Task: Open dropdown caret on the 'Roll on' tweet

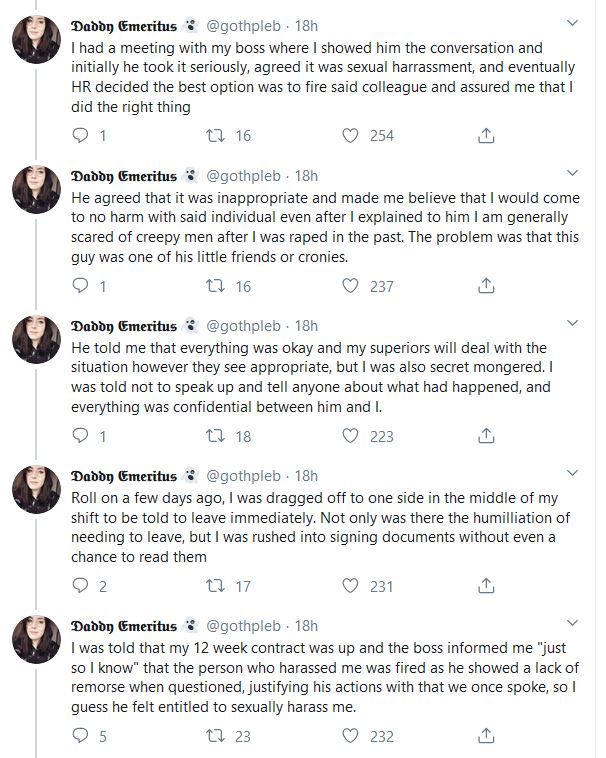Action: [571, 474]
